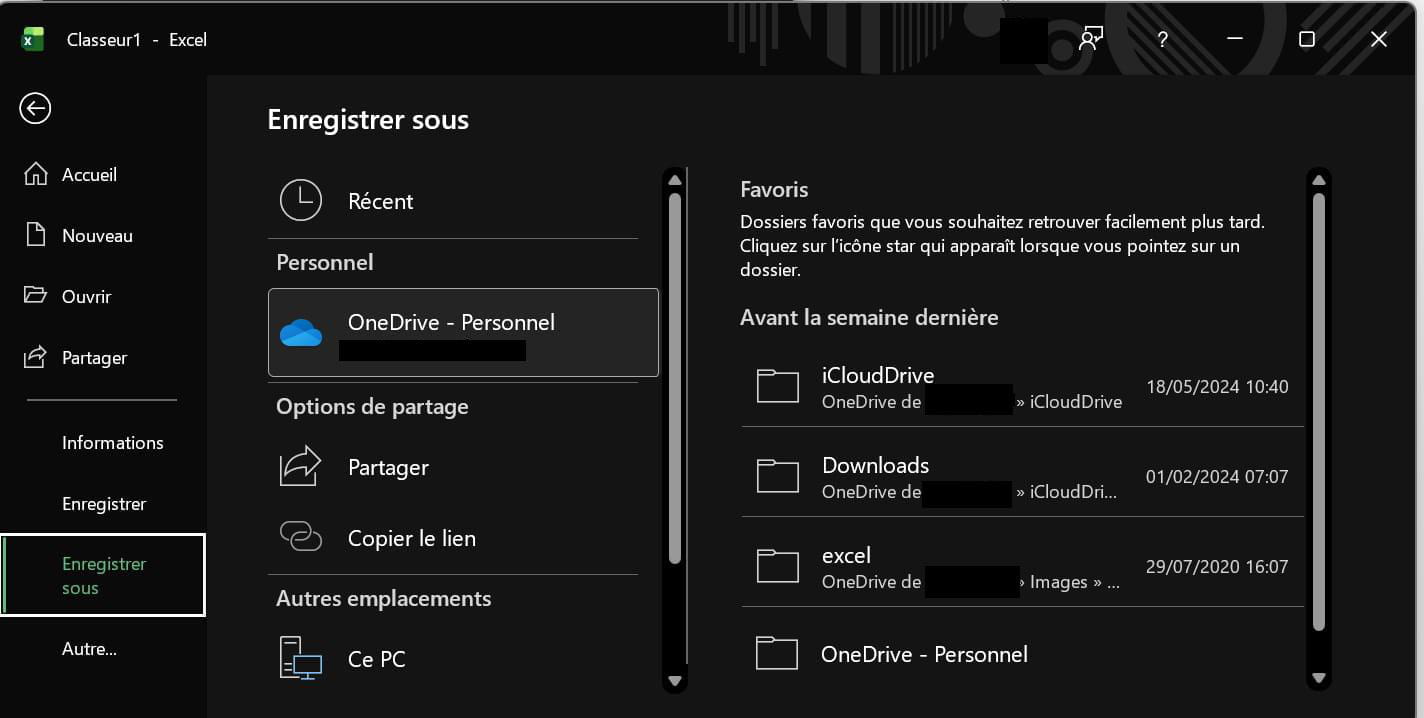Image resolution: width=1424 pixels, height=718 pixels.
Task: Click down arrow of folders list scrollbar
Action: [x=1318, y=679]
